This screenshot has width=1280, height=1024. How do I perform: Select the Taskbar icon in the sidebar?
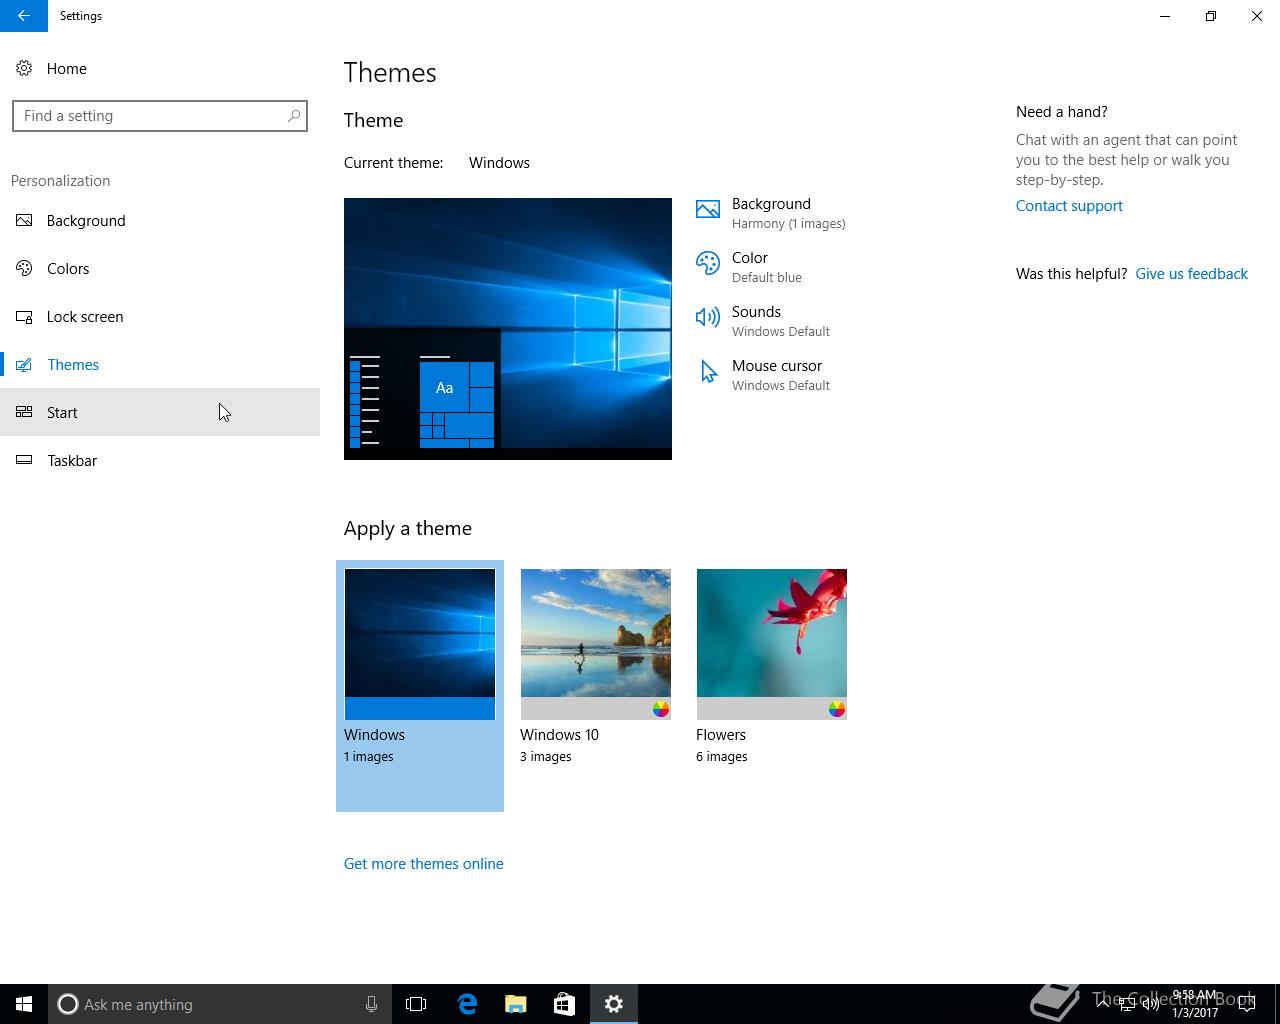tap(24, 461)
